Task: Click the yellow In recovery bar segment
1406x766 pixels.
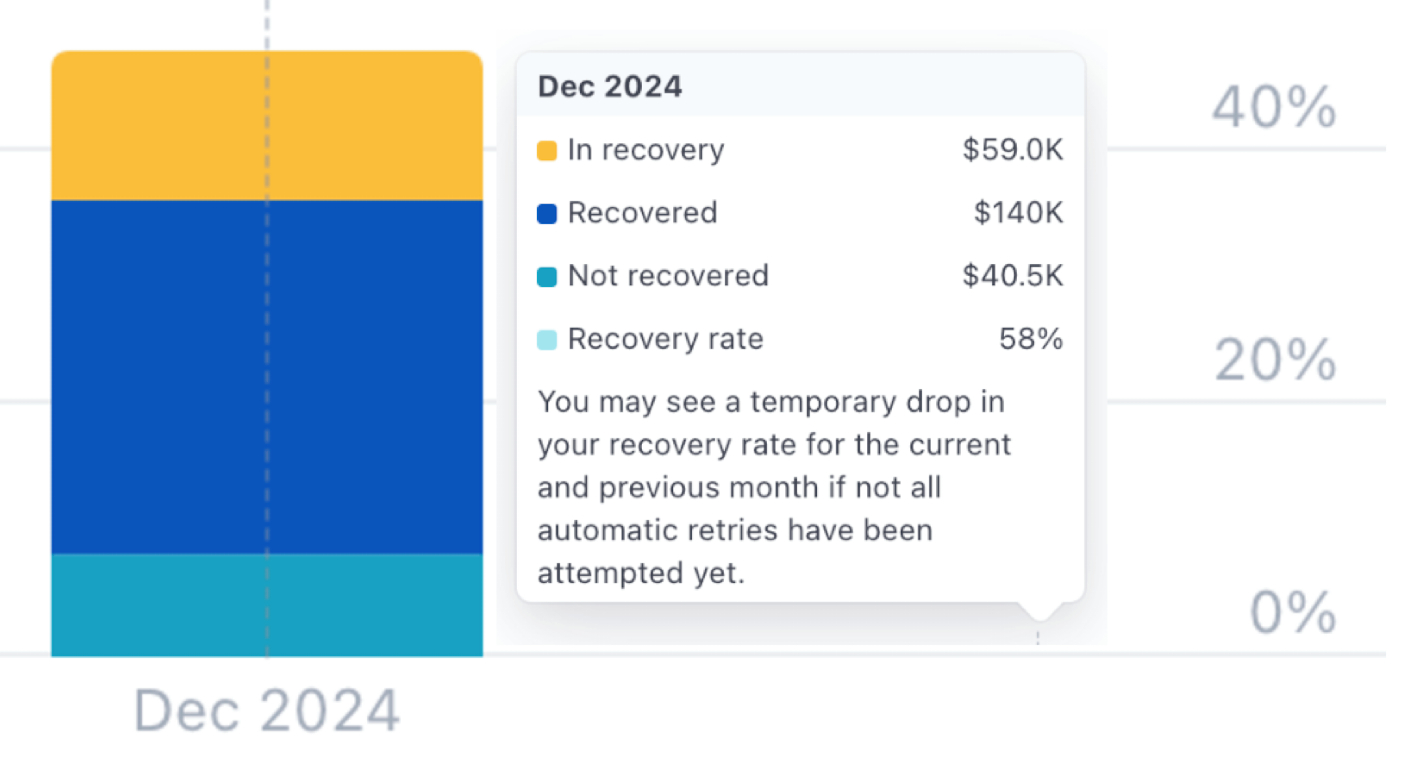Action: click(267, 125)
